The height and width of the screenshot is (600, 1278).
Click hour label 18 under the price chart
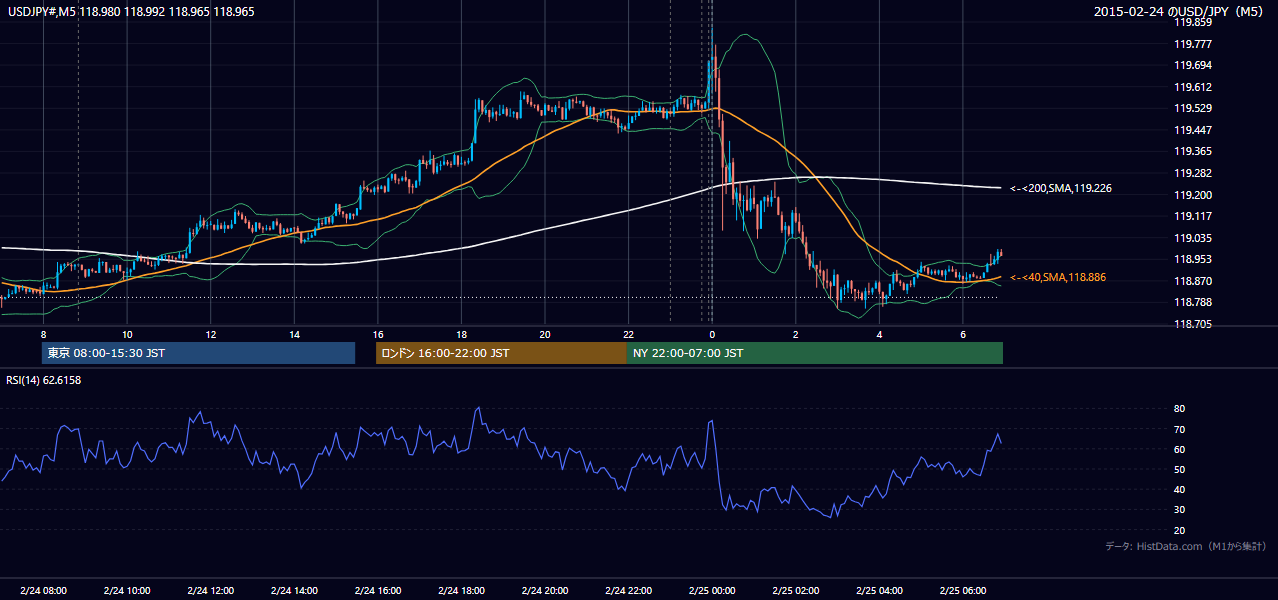(461, 334)
